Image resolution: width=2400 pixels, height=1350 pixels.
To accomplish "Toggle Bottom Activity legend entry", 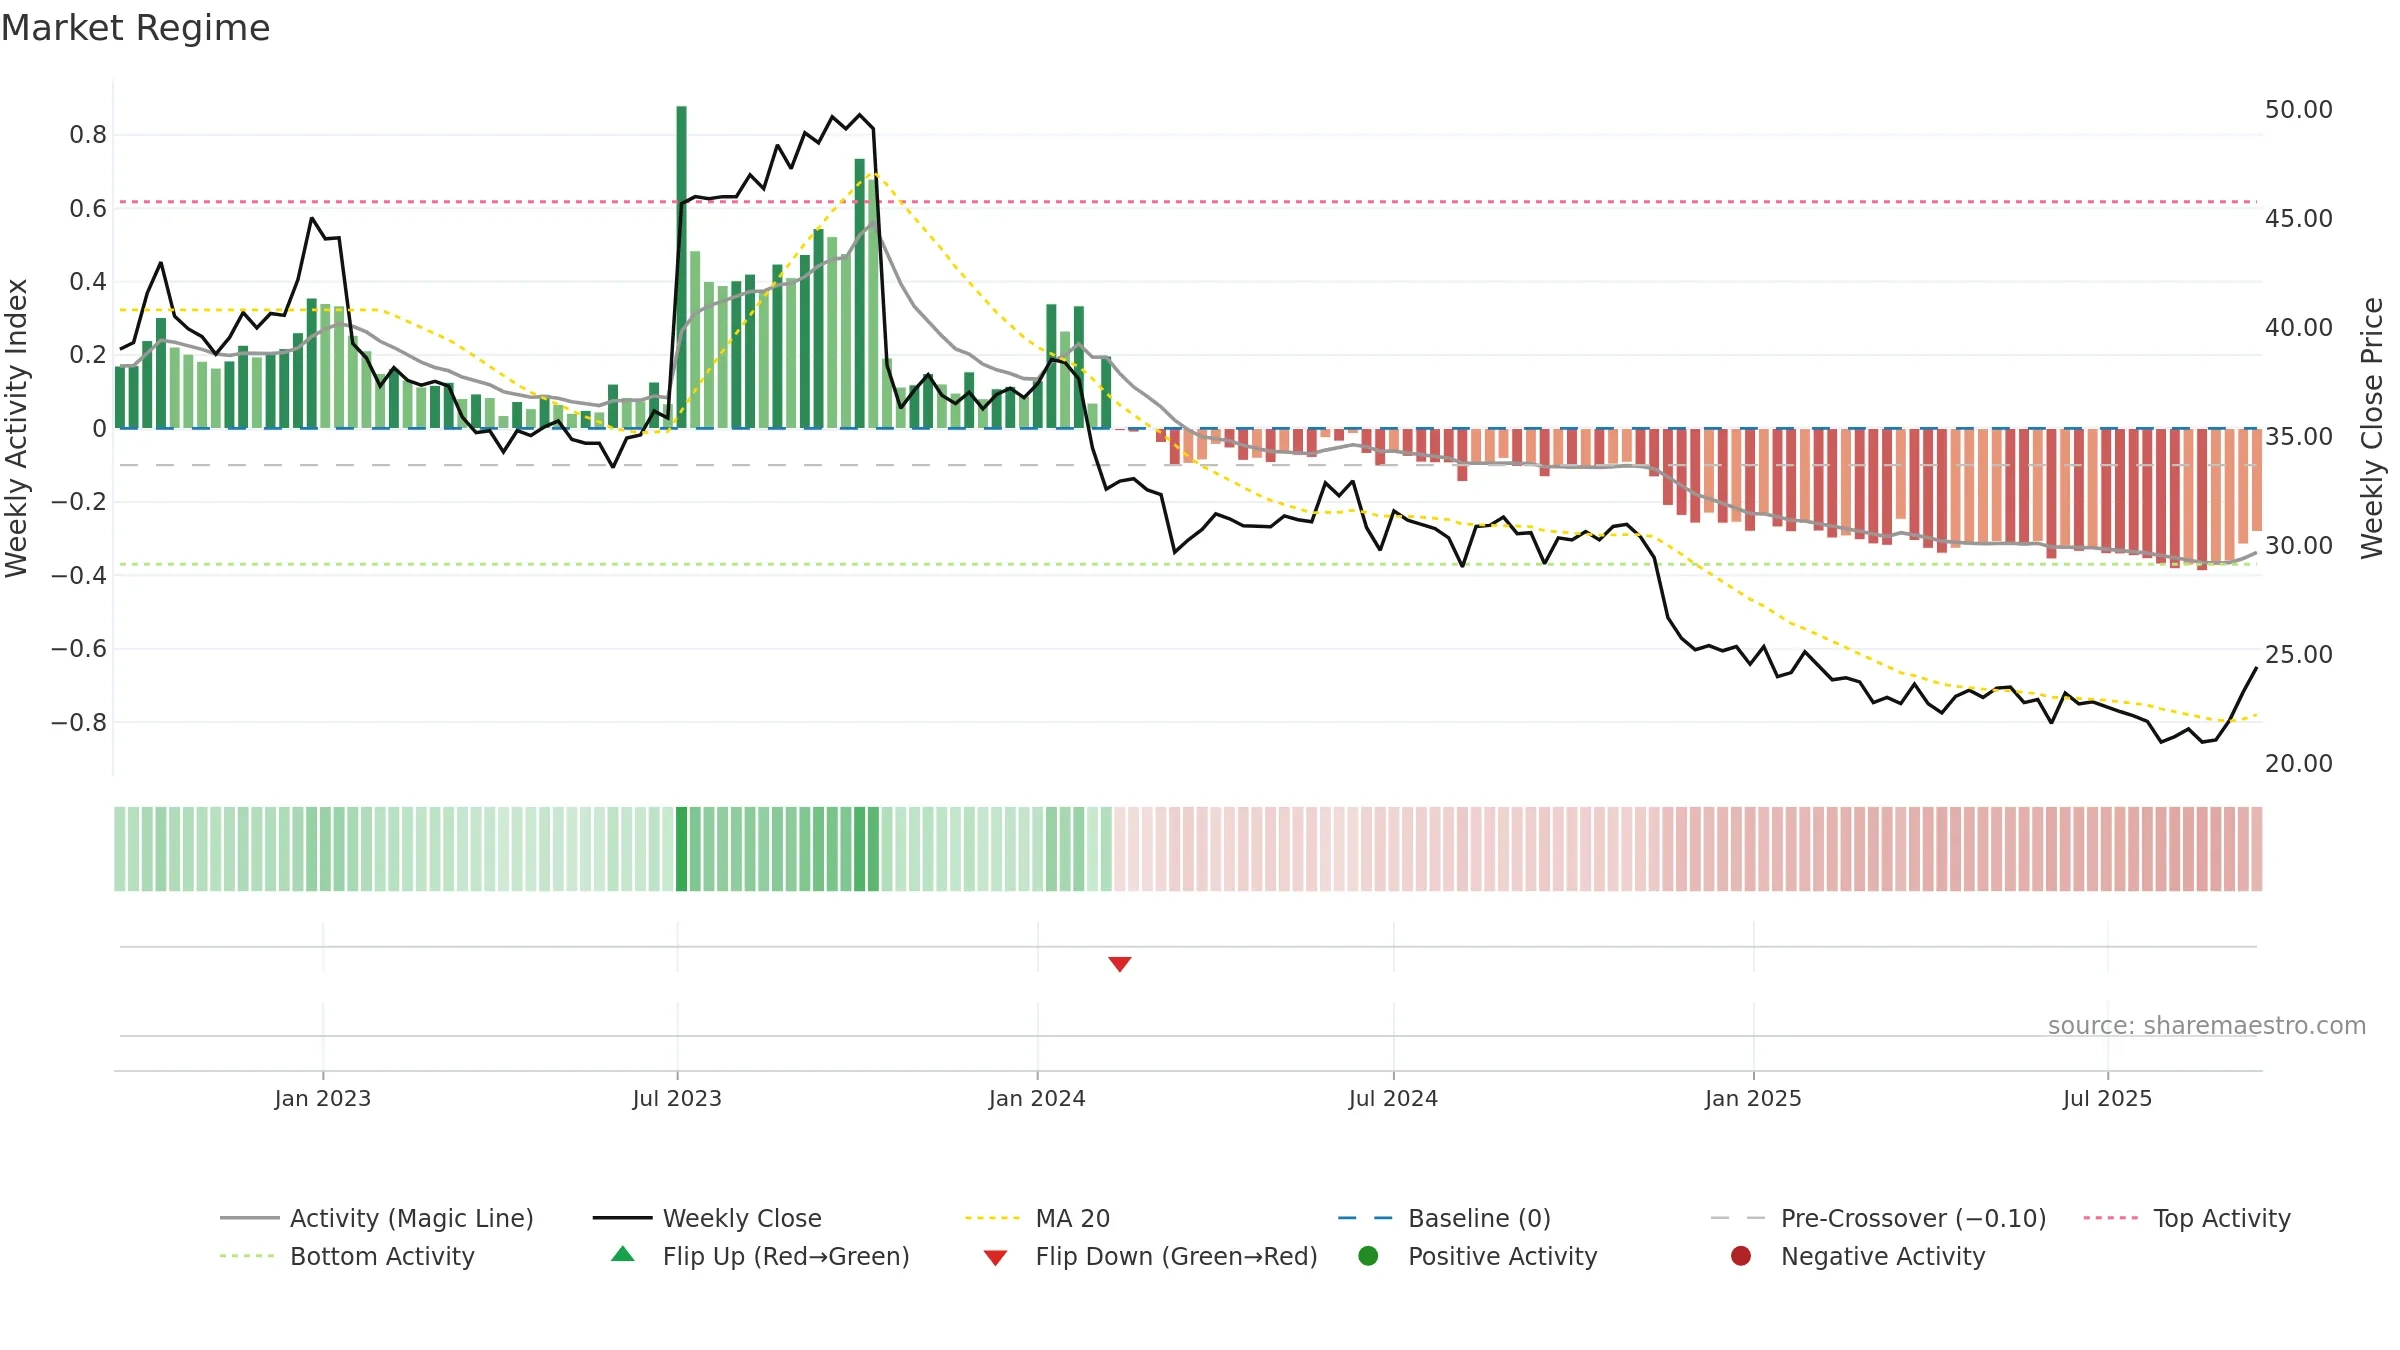I will pyautogui.click(x=347, y=1256).
